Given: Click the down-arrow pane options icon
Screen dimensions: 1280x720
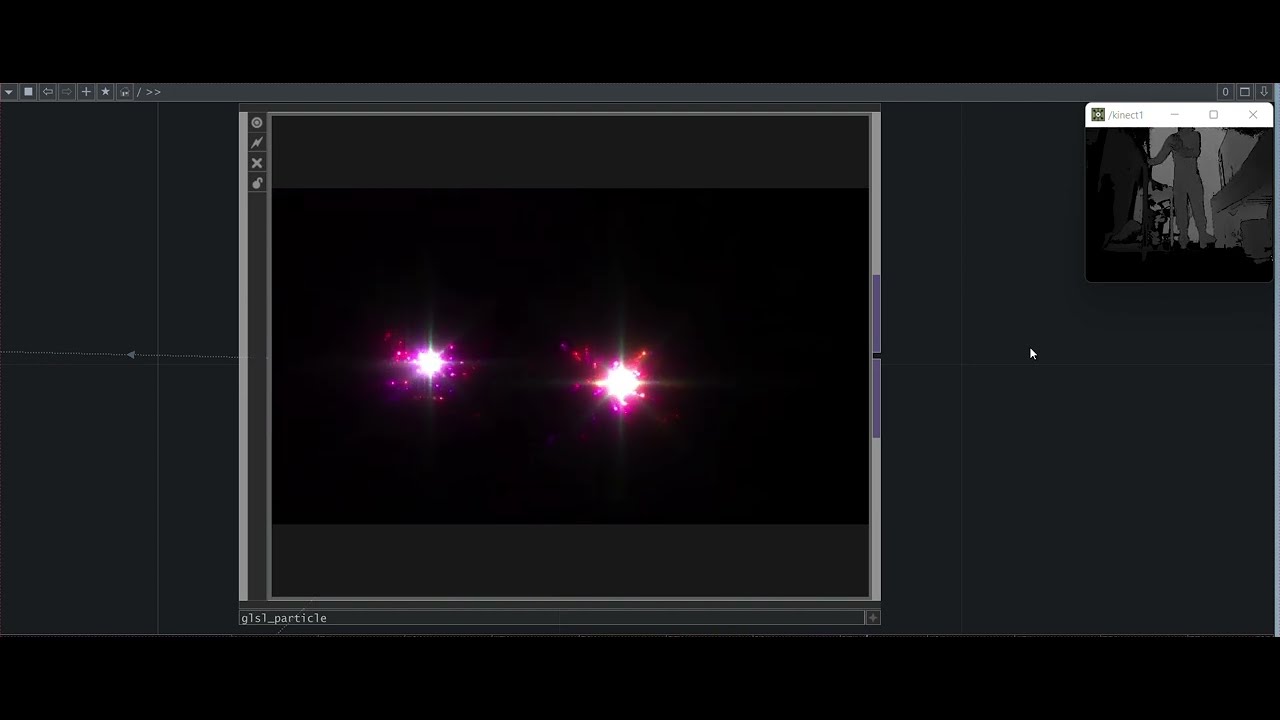Looking at the screenshot, I should pyautogui.click(x=1264, y=92).
